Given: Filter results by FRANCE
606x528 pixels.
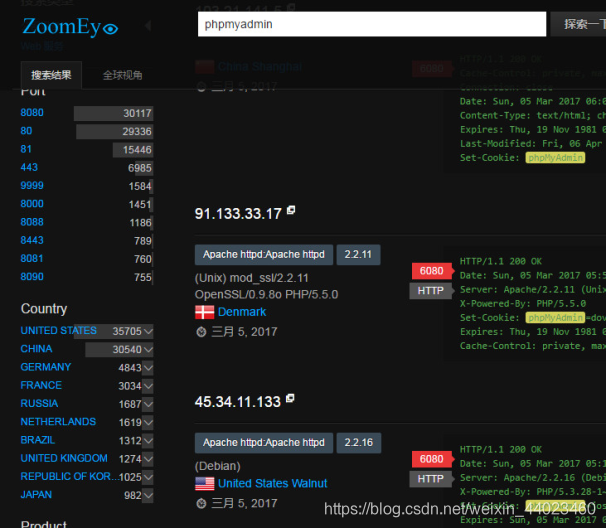Looking at the screenshot, I should click(41, 385).
